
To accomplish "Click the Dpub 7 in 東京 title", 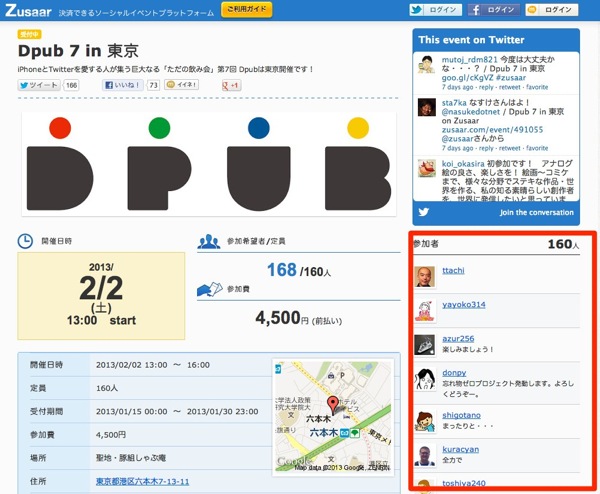I will tap(78, 51).
